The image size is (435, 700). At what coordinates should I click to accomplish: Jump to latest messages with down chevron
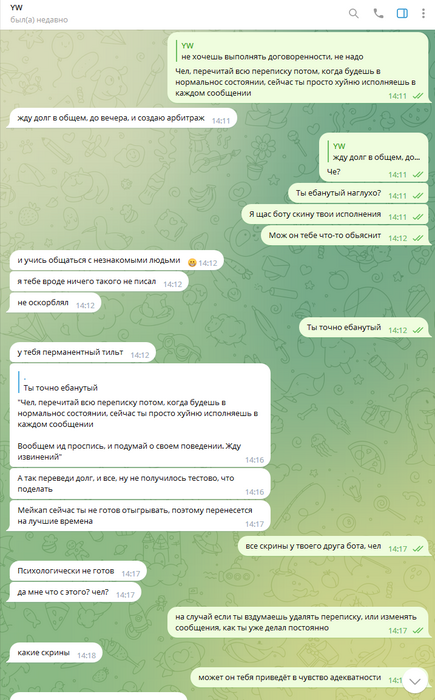click(415, 681)
